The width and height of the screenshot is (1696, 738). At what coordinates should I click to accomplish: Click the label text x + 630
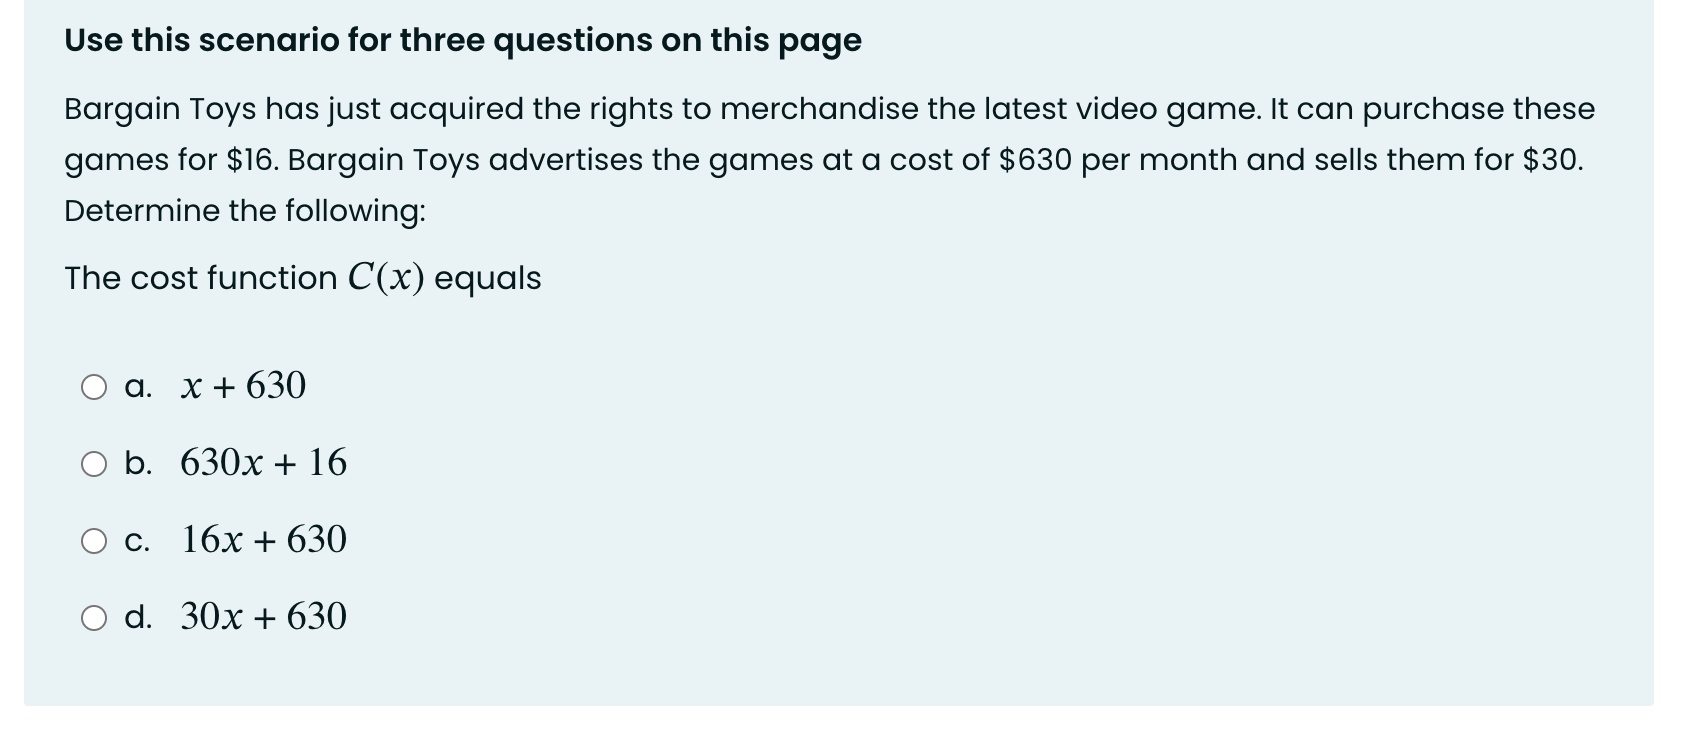[242, 387]
